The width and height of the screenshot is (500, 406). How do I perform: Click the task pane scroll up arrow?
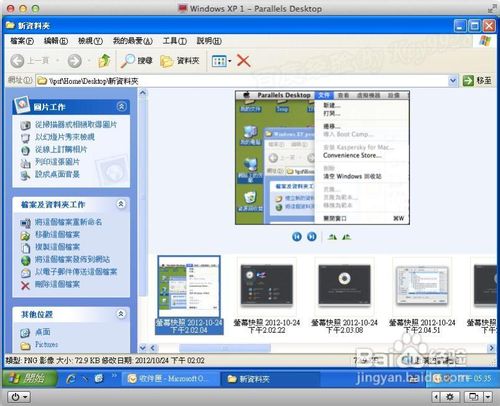(x=143, y=93)
